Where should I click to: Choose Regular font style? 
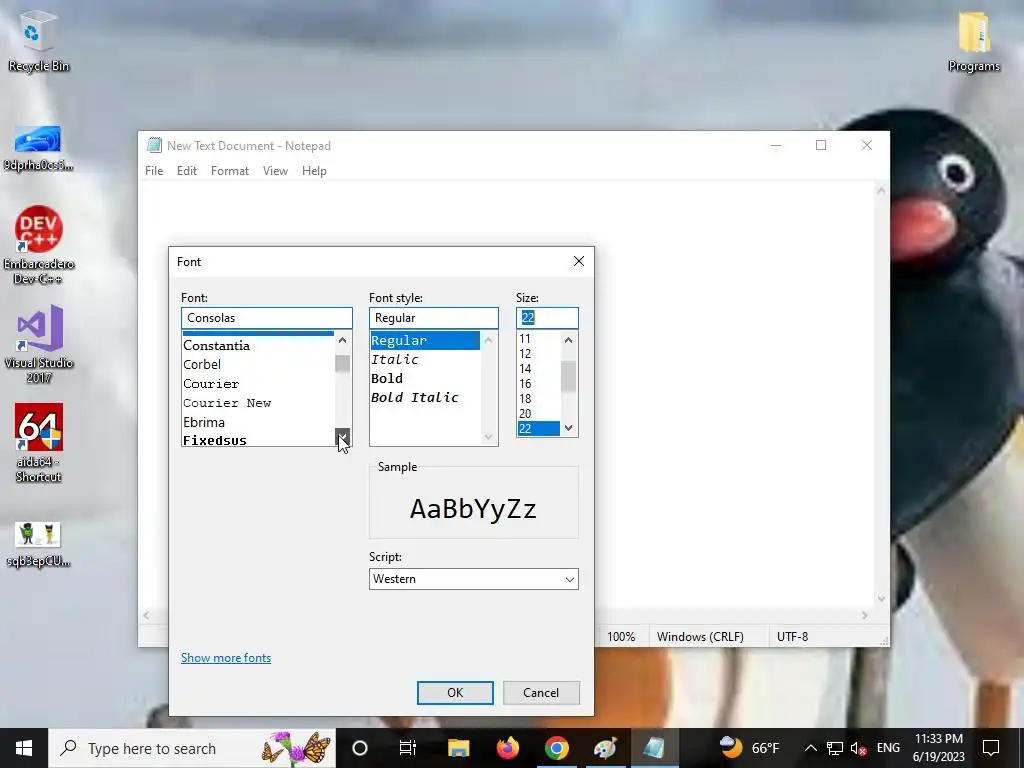(425, 340)
